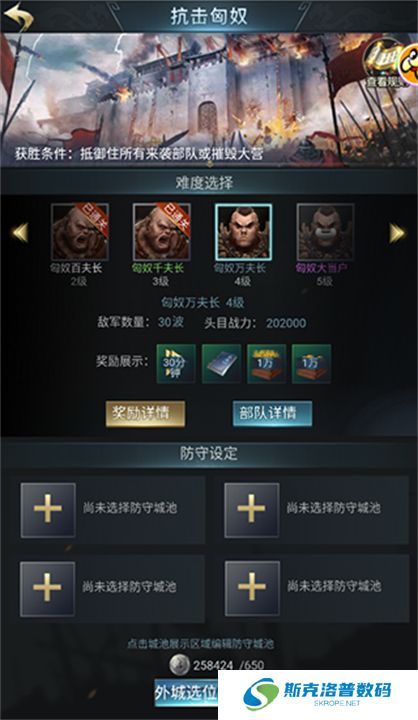Screen dimensions: 418x720
Task: Add city in top-left defense slot
Action: 48,510
